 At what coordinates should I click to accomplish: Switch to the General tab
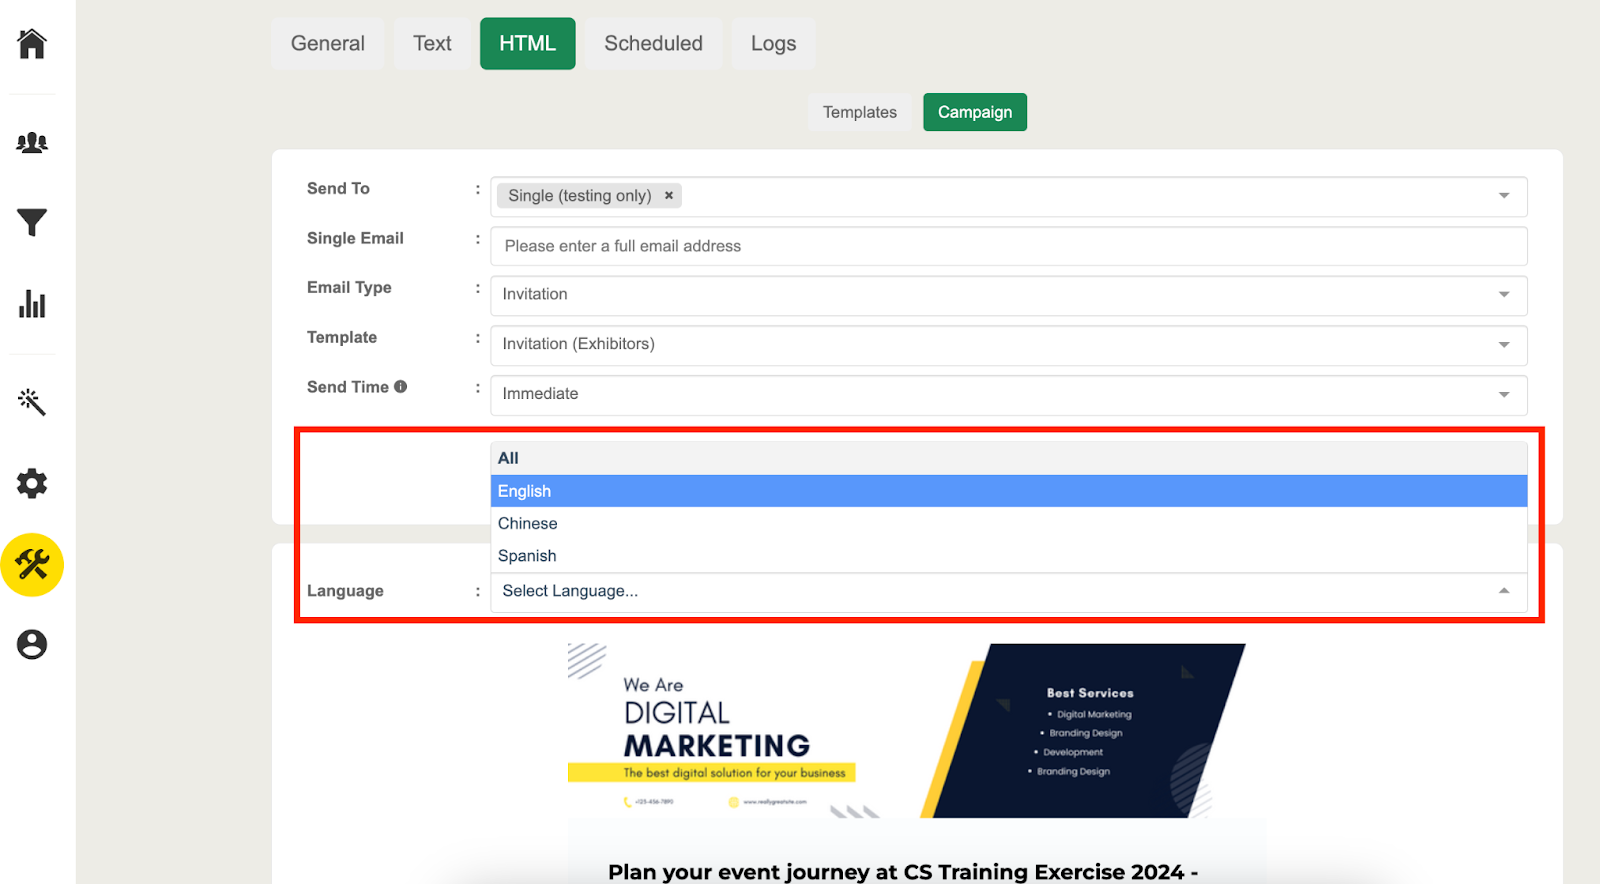click(328, 44)
